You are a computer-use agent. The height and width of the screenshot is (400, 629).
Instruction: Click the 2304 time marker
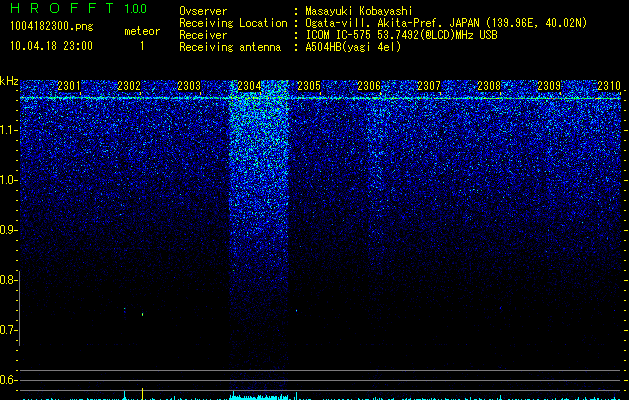point(249,86)
